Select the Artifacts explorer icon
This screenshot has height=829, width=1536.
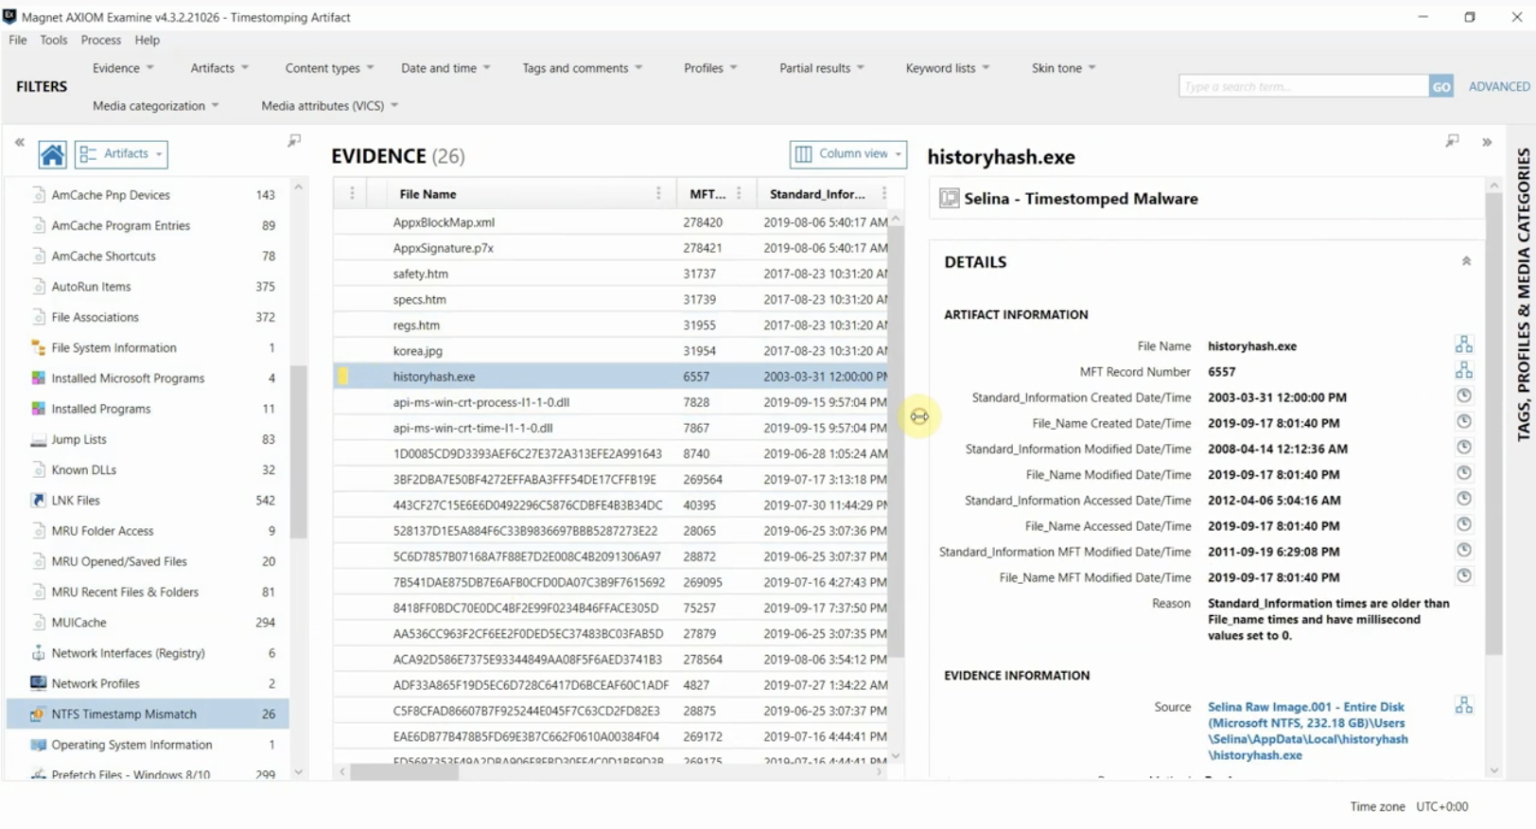coord(87,153)
